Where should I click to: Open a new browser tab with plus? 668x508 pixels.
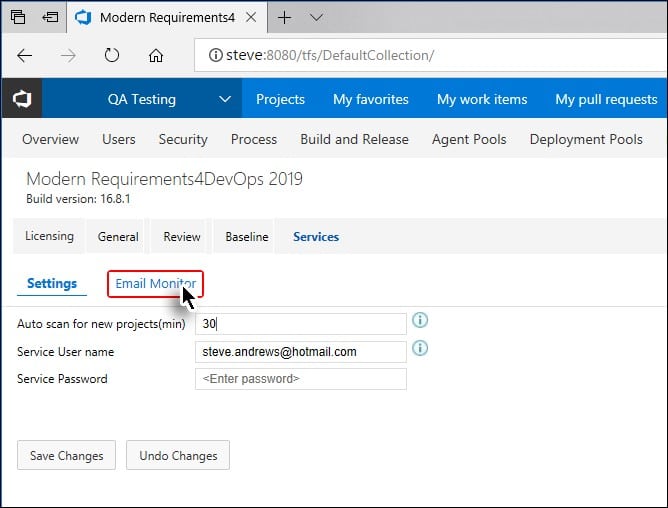pyautogui.click(x=284, y=17)
